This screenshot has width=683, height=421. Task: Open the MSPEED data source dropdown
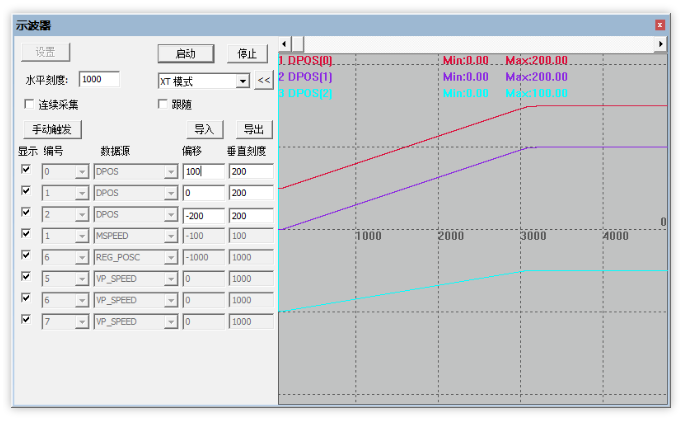(171, 236)
